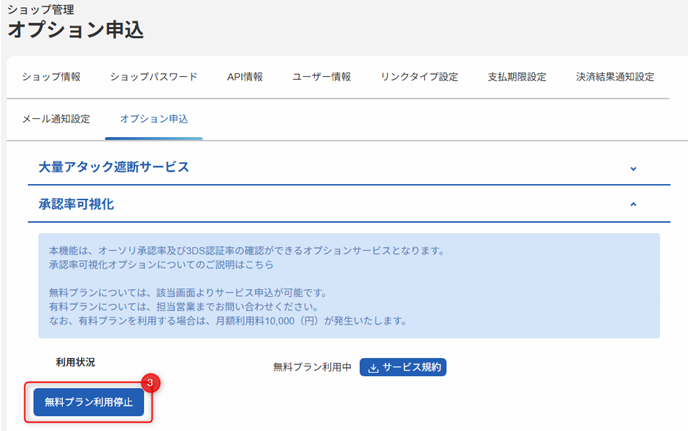Click the download icon in サービス規約 button

(x=373, y=368)
